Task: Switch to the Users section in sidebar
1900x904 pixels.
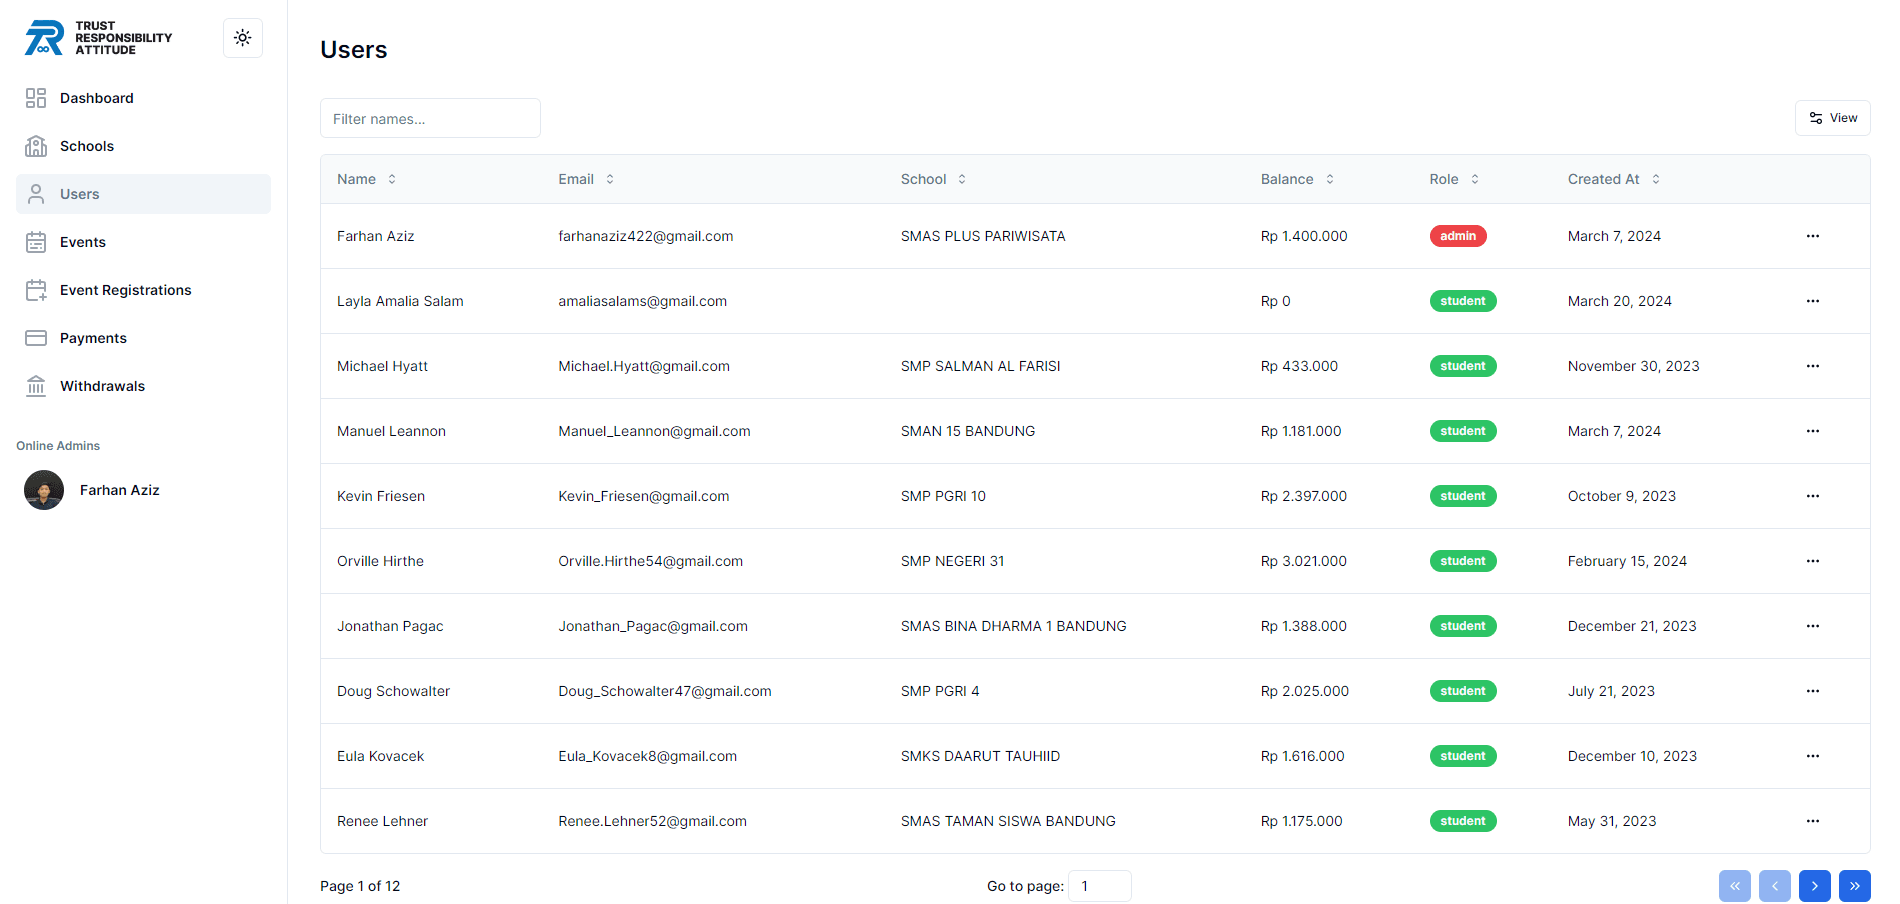Action: click(79, 194)
